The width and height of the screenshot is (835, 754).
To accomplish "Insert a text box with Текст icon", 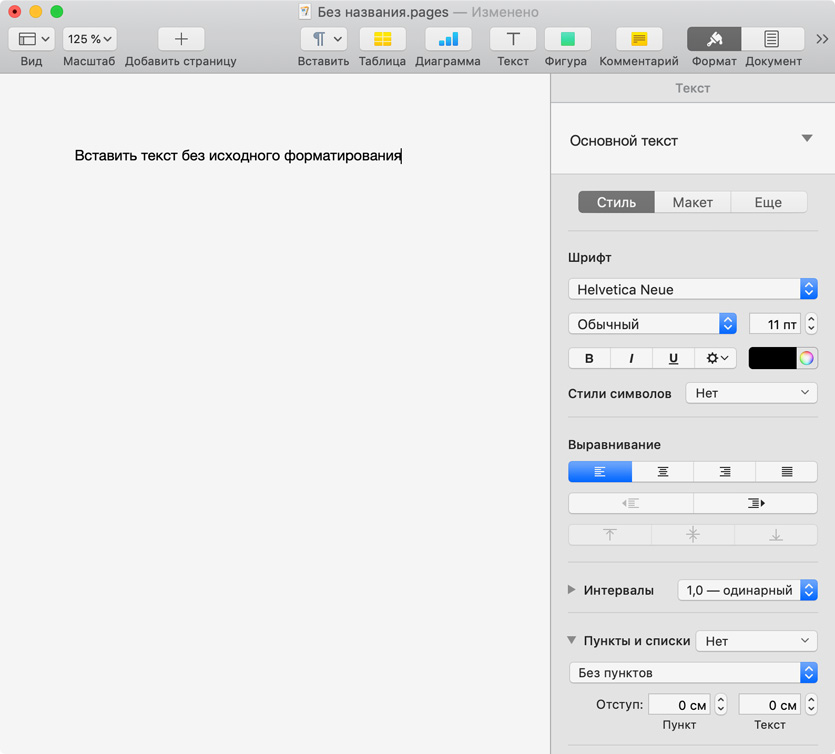I will click(x=513, y=39).
